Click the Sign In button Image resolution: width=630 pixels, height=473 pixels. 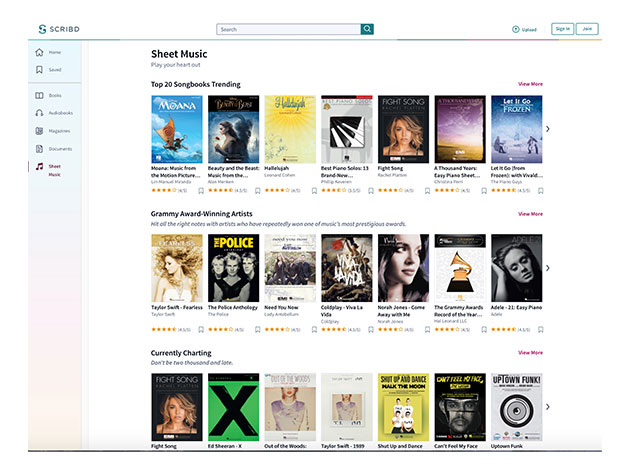pos(562,29)
